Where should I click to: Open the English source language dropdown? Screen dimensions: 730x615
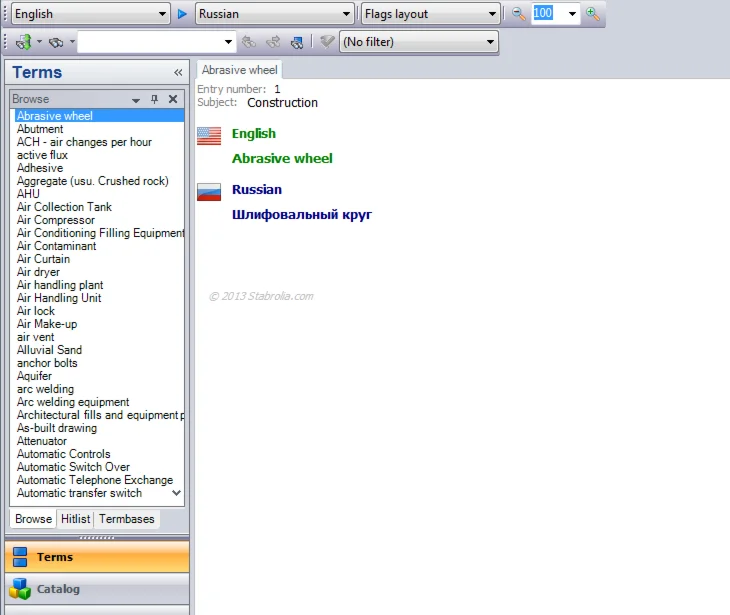click(x=162, y=14)
